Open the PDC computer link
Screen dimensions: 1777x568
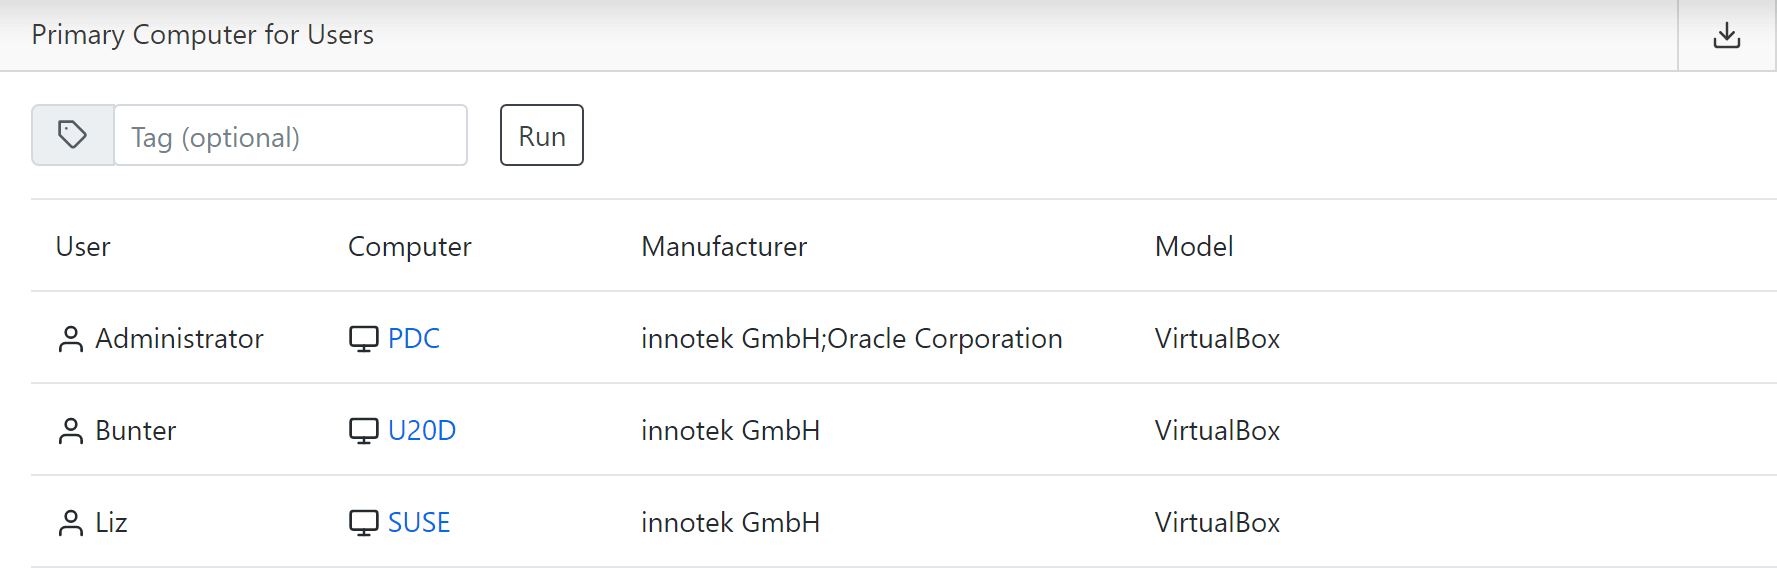[x=414, y=339]
